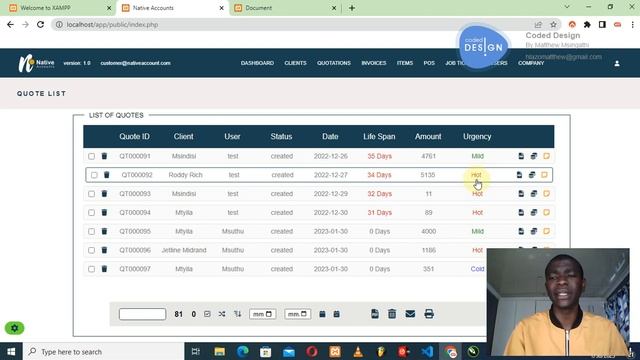The height and width of the screenshot is (360, 640).
Task: Click the sort arrows icon in bottom toolbar
Action: pos(238,314)
